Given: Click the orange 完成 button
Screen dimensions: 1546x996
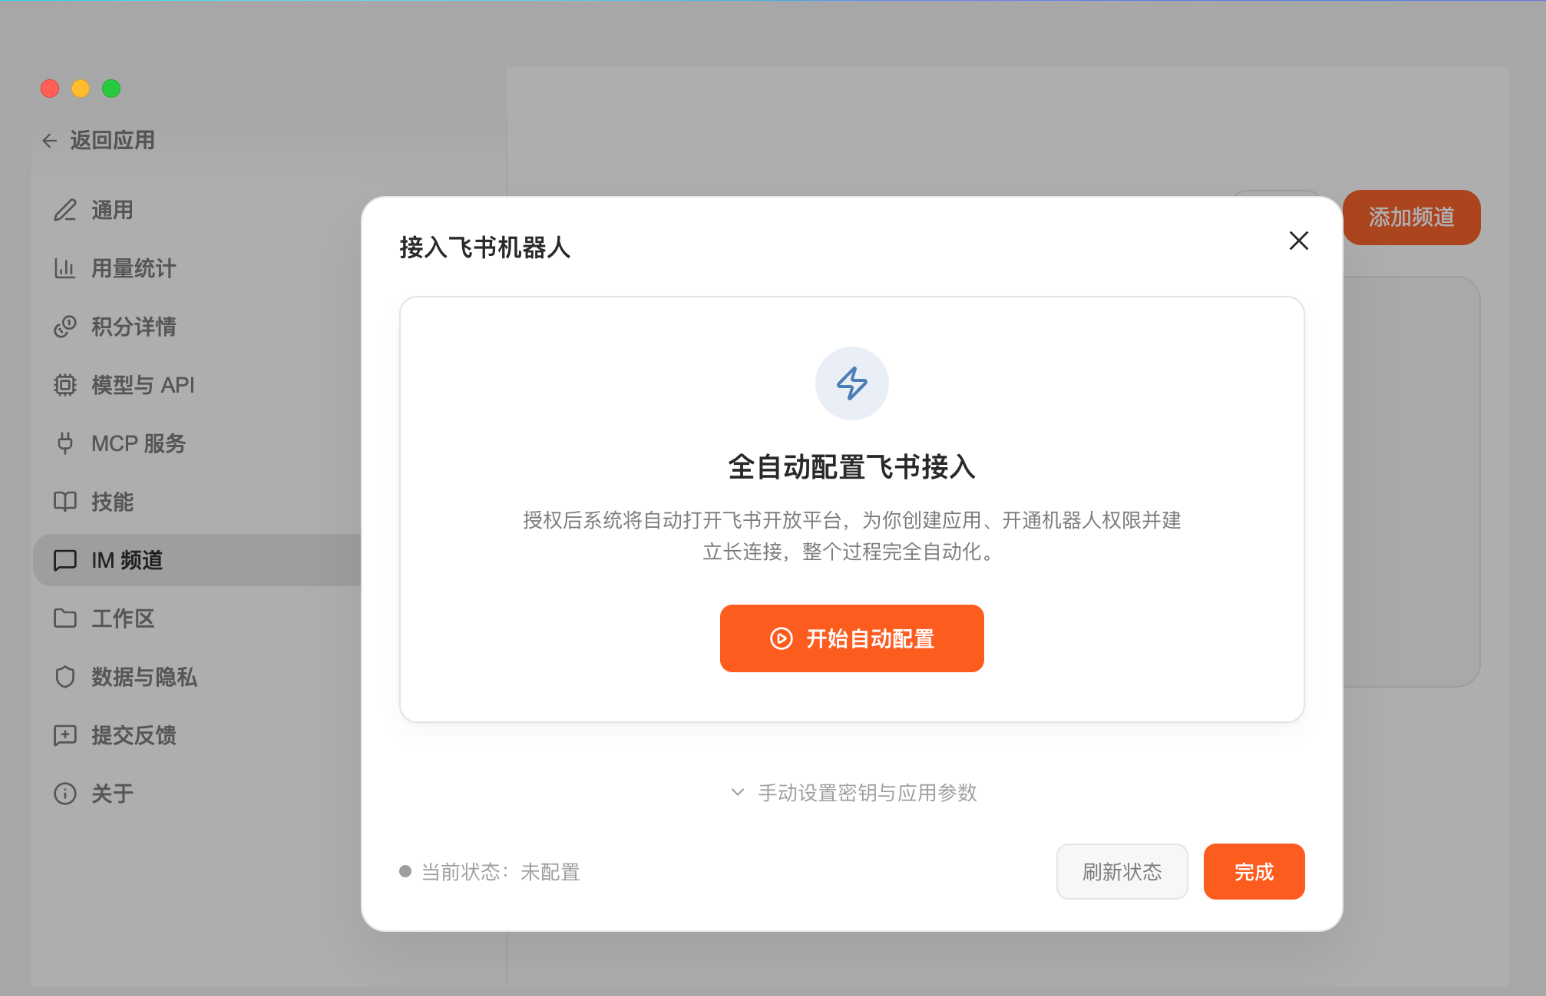Looking at the screenshot, I should [x=1254, y=872].
